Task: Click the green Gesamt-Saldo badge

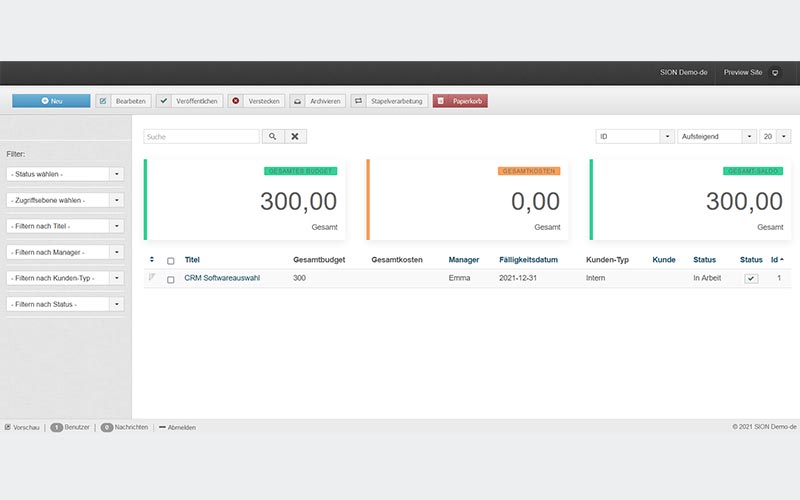Action: click(753, 171)
